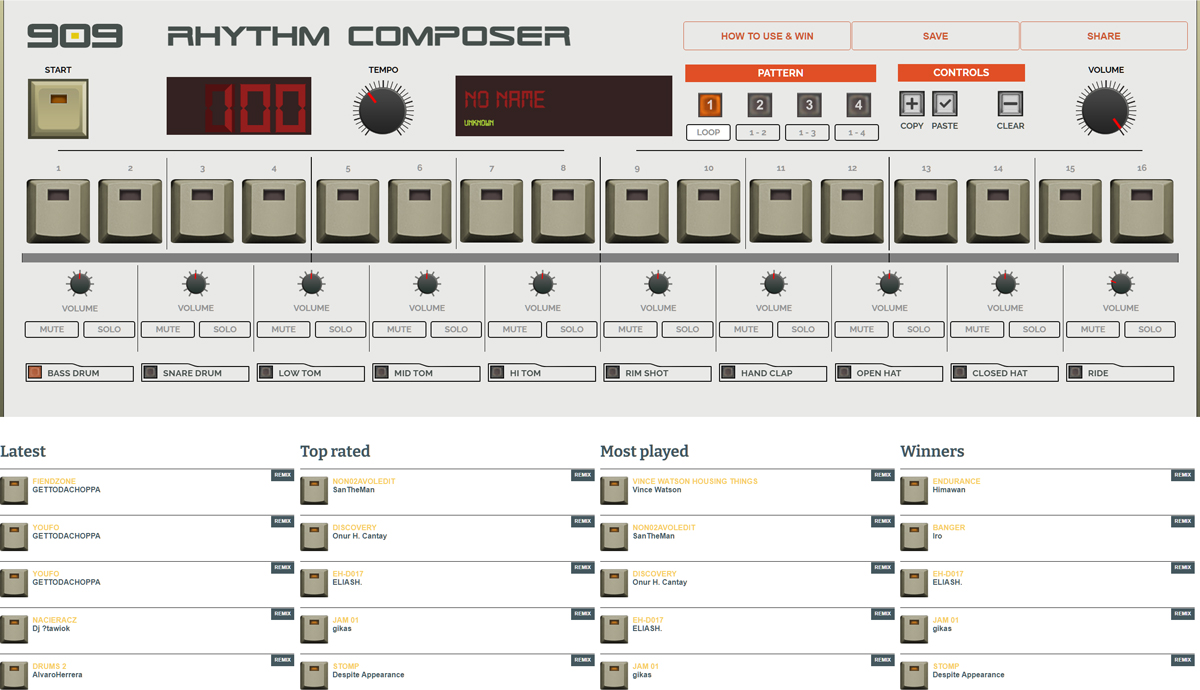Clear the current pattern with CLEAR icon
The width and height of the screenshot is (1200, 690).
1010,103
